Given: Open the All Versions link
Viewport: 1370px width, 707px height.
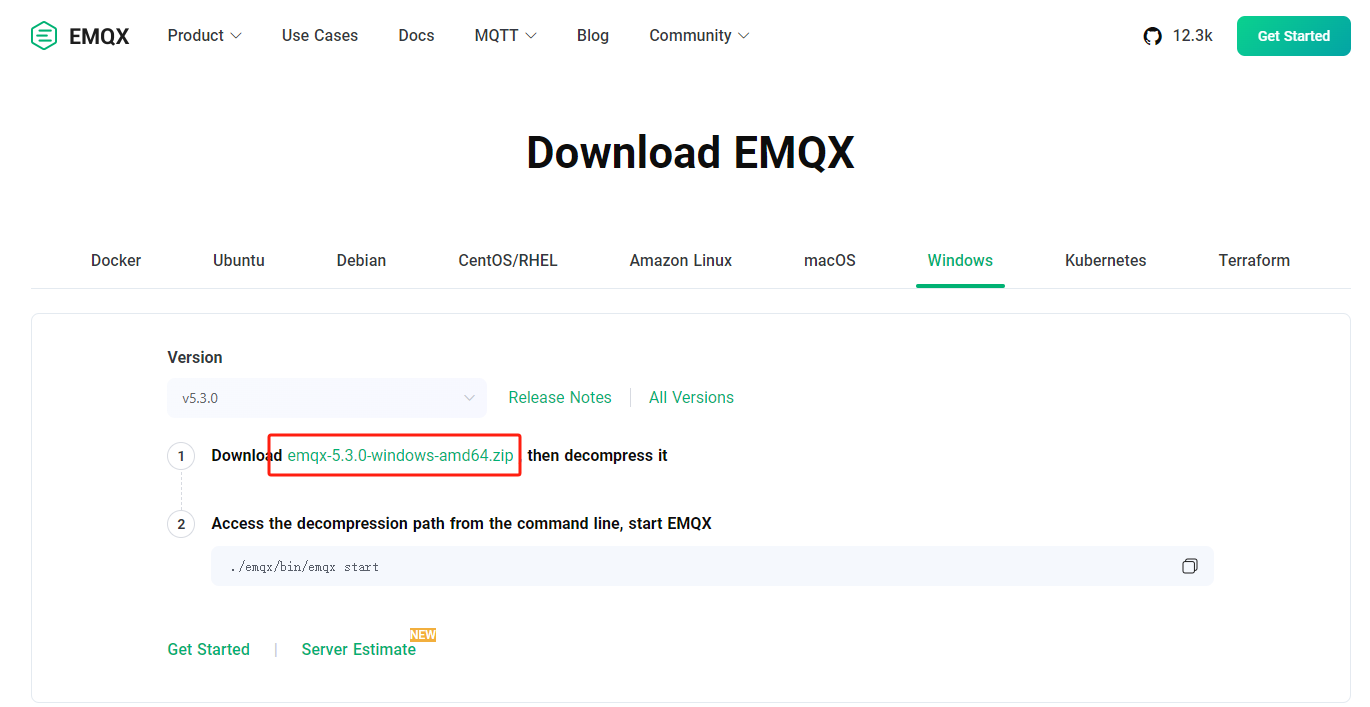Looking at the screenshot, I should pos(691,397).
